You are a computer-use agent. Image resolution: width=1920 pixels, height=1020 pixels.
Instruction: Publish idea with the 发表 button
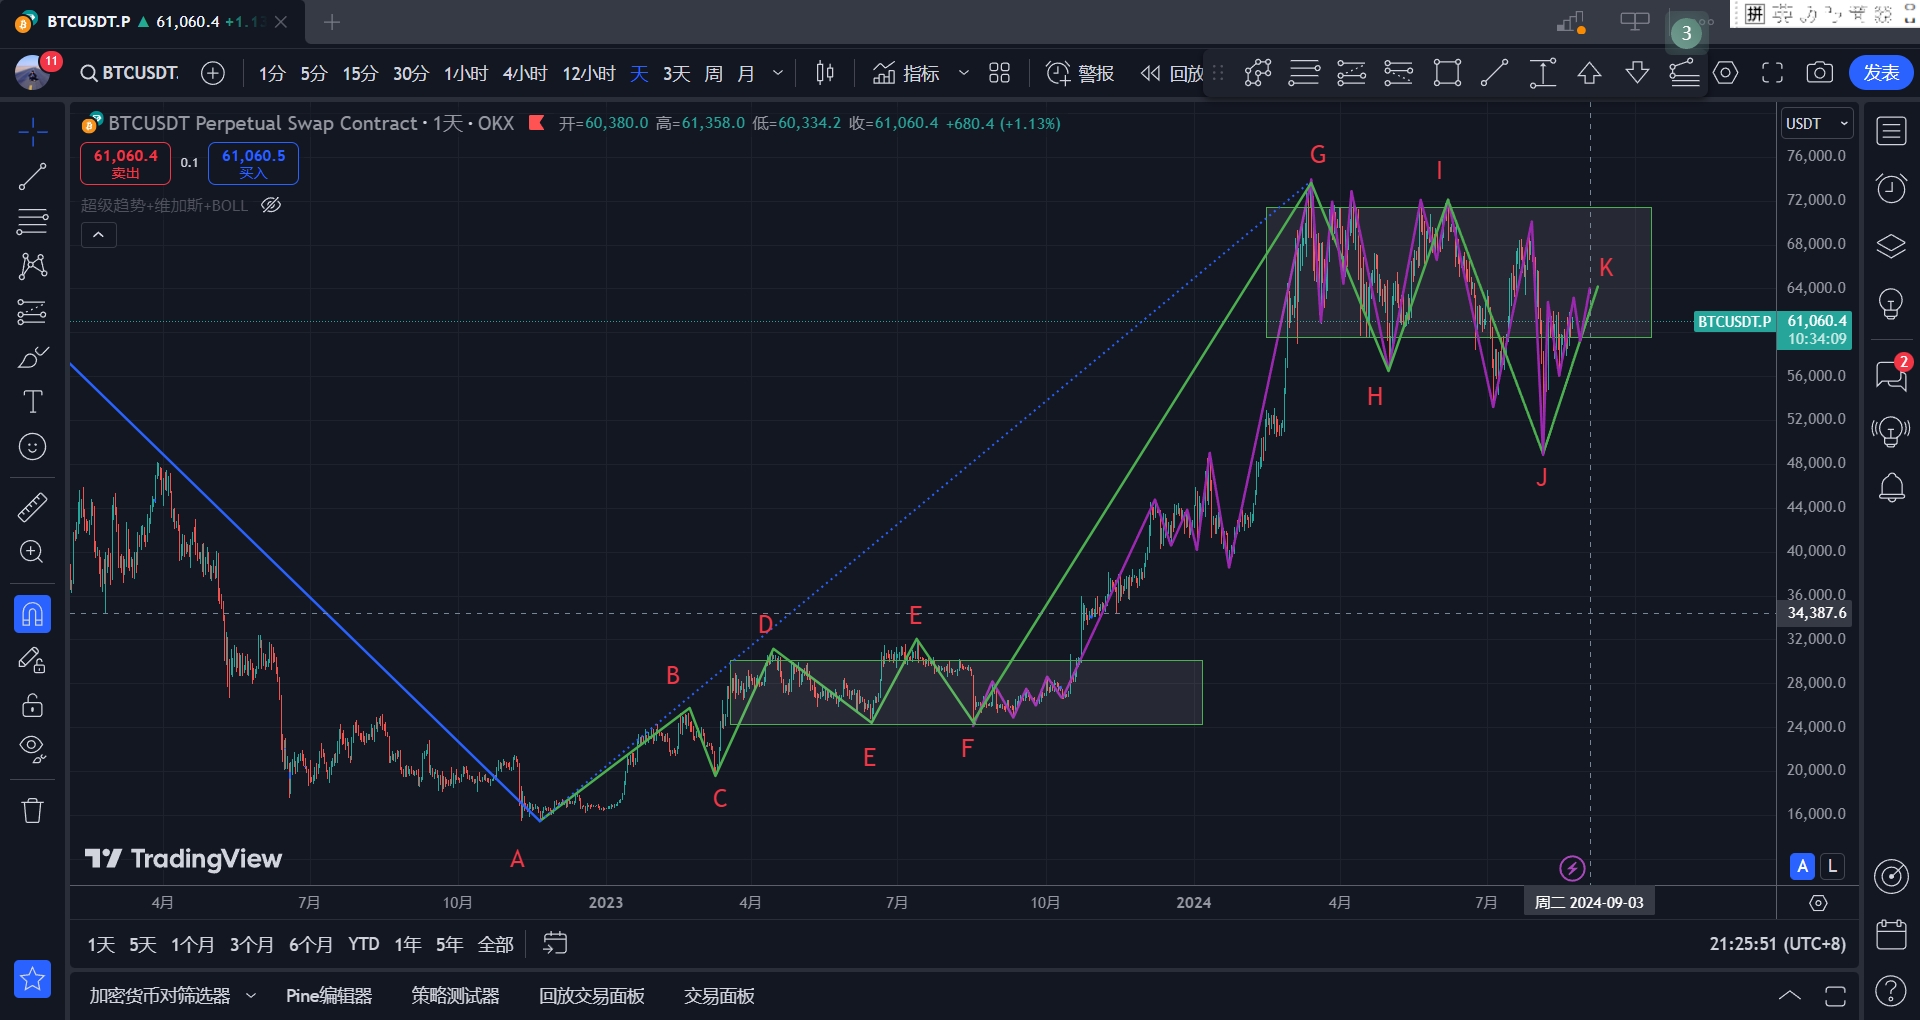1881,73
